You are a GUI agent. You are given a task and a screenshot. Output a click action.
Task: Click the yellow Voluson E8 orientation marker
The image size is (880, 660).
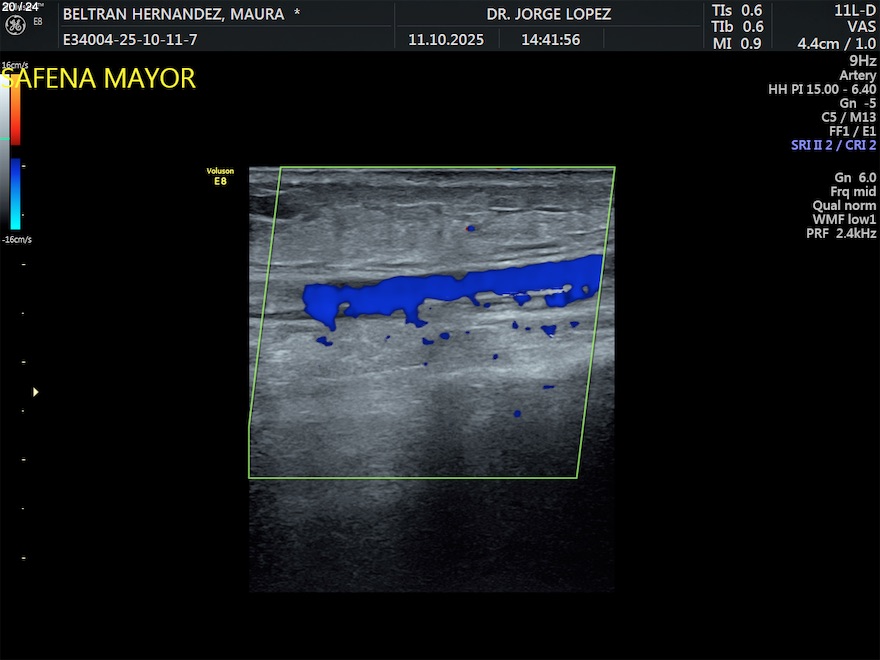tap(219, 176)
